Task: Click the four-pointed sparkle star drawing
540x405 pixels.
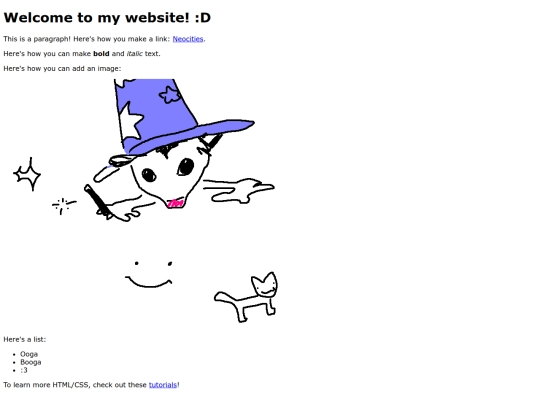Action: click(28, 174)
